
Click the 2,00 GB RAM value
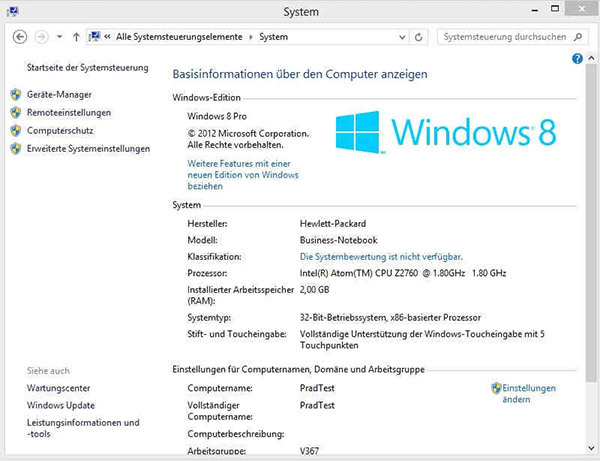point(315,290)
